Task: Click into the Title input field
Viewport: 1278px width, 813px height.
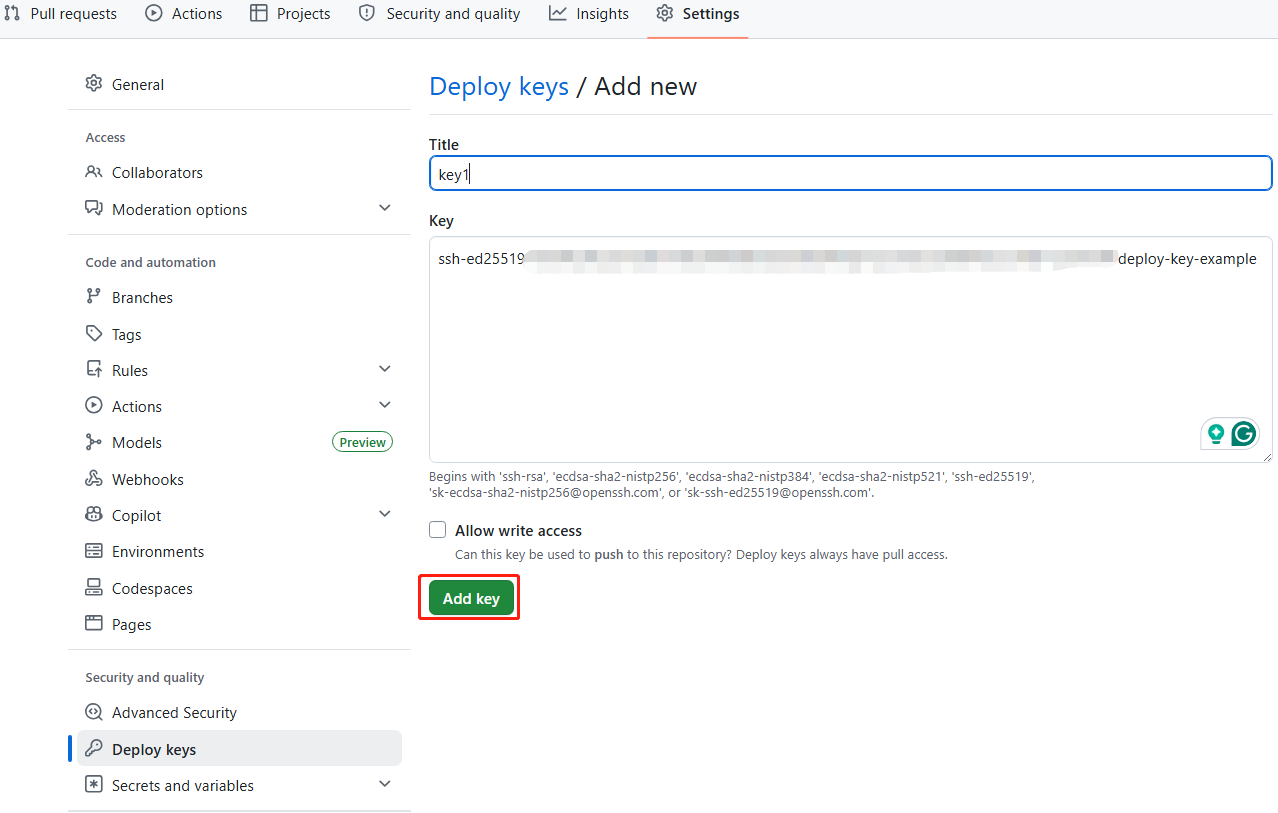Action: coord(850,174)
